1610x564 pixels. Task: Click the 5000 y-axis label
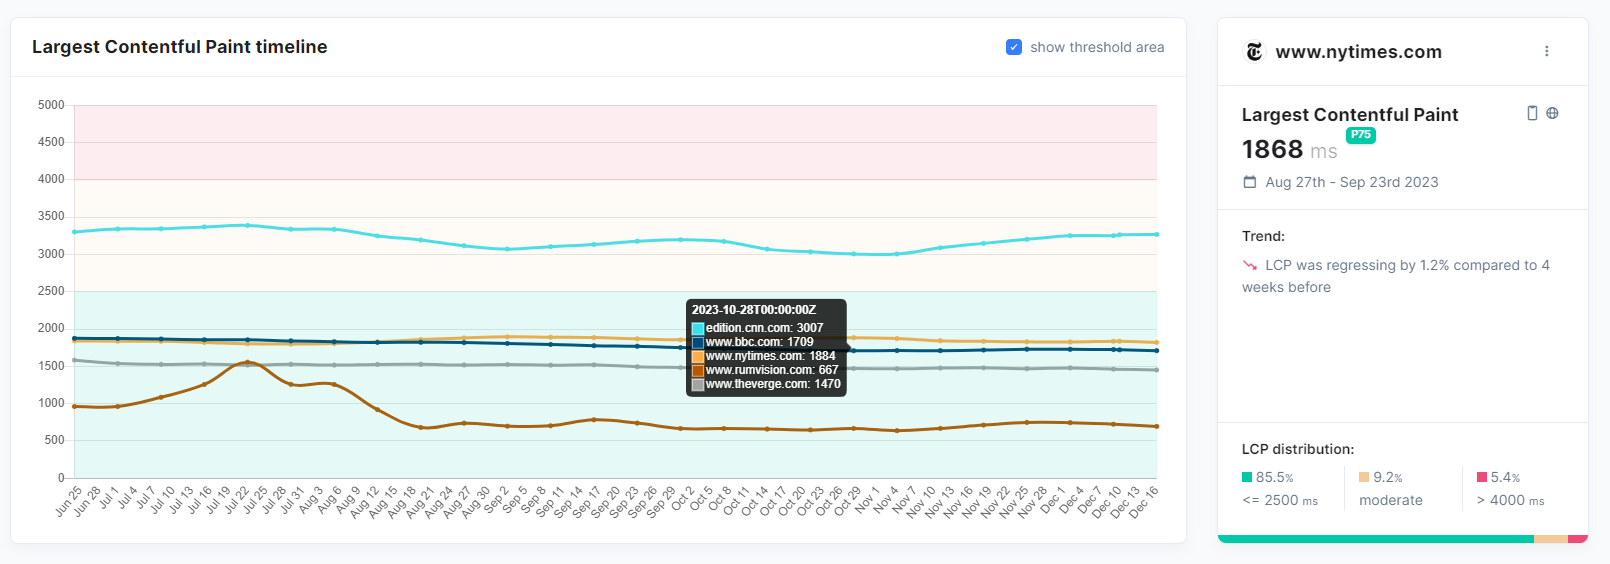click(51, 105)
